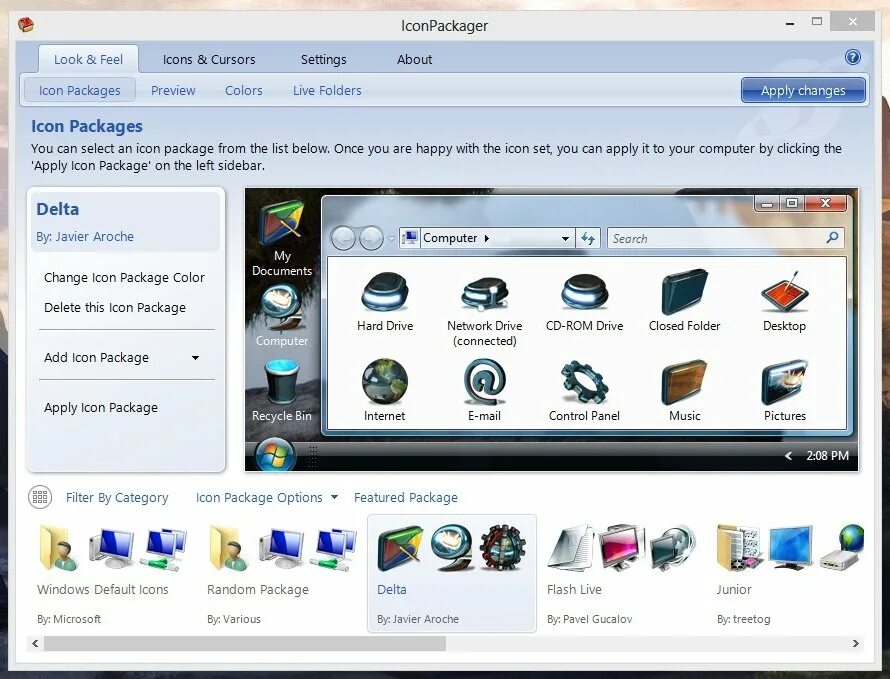
Task: Click the help question mark icon
Action: click(x=853, y=57)
